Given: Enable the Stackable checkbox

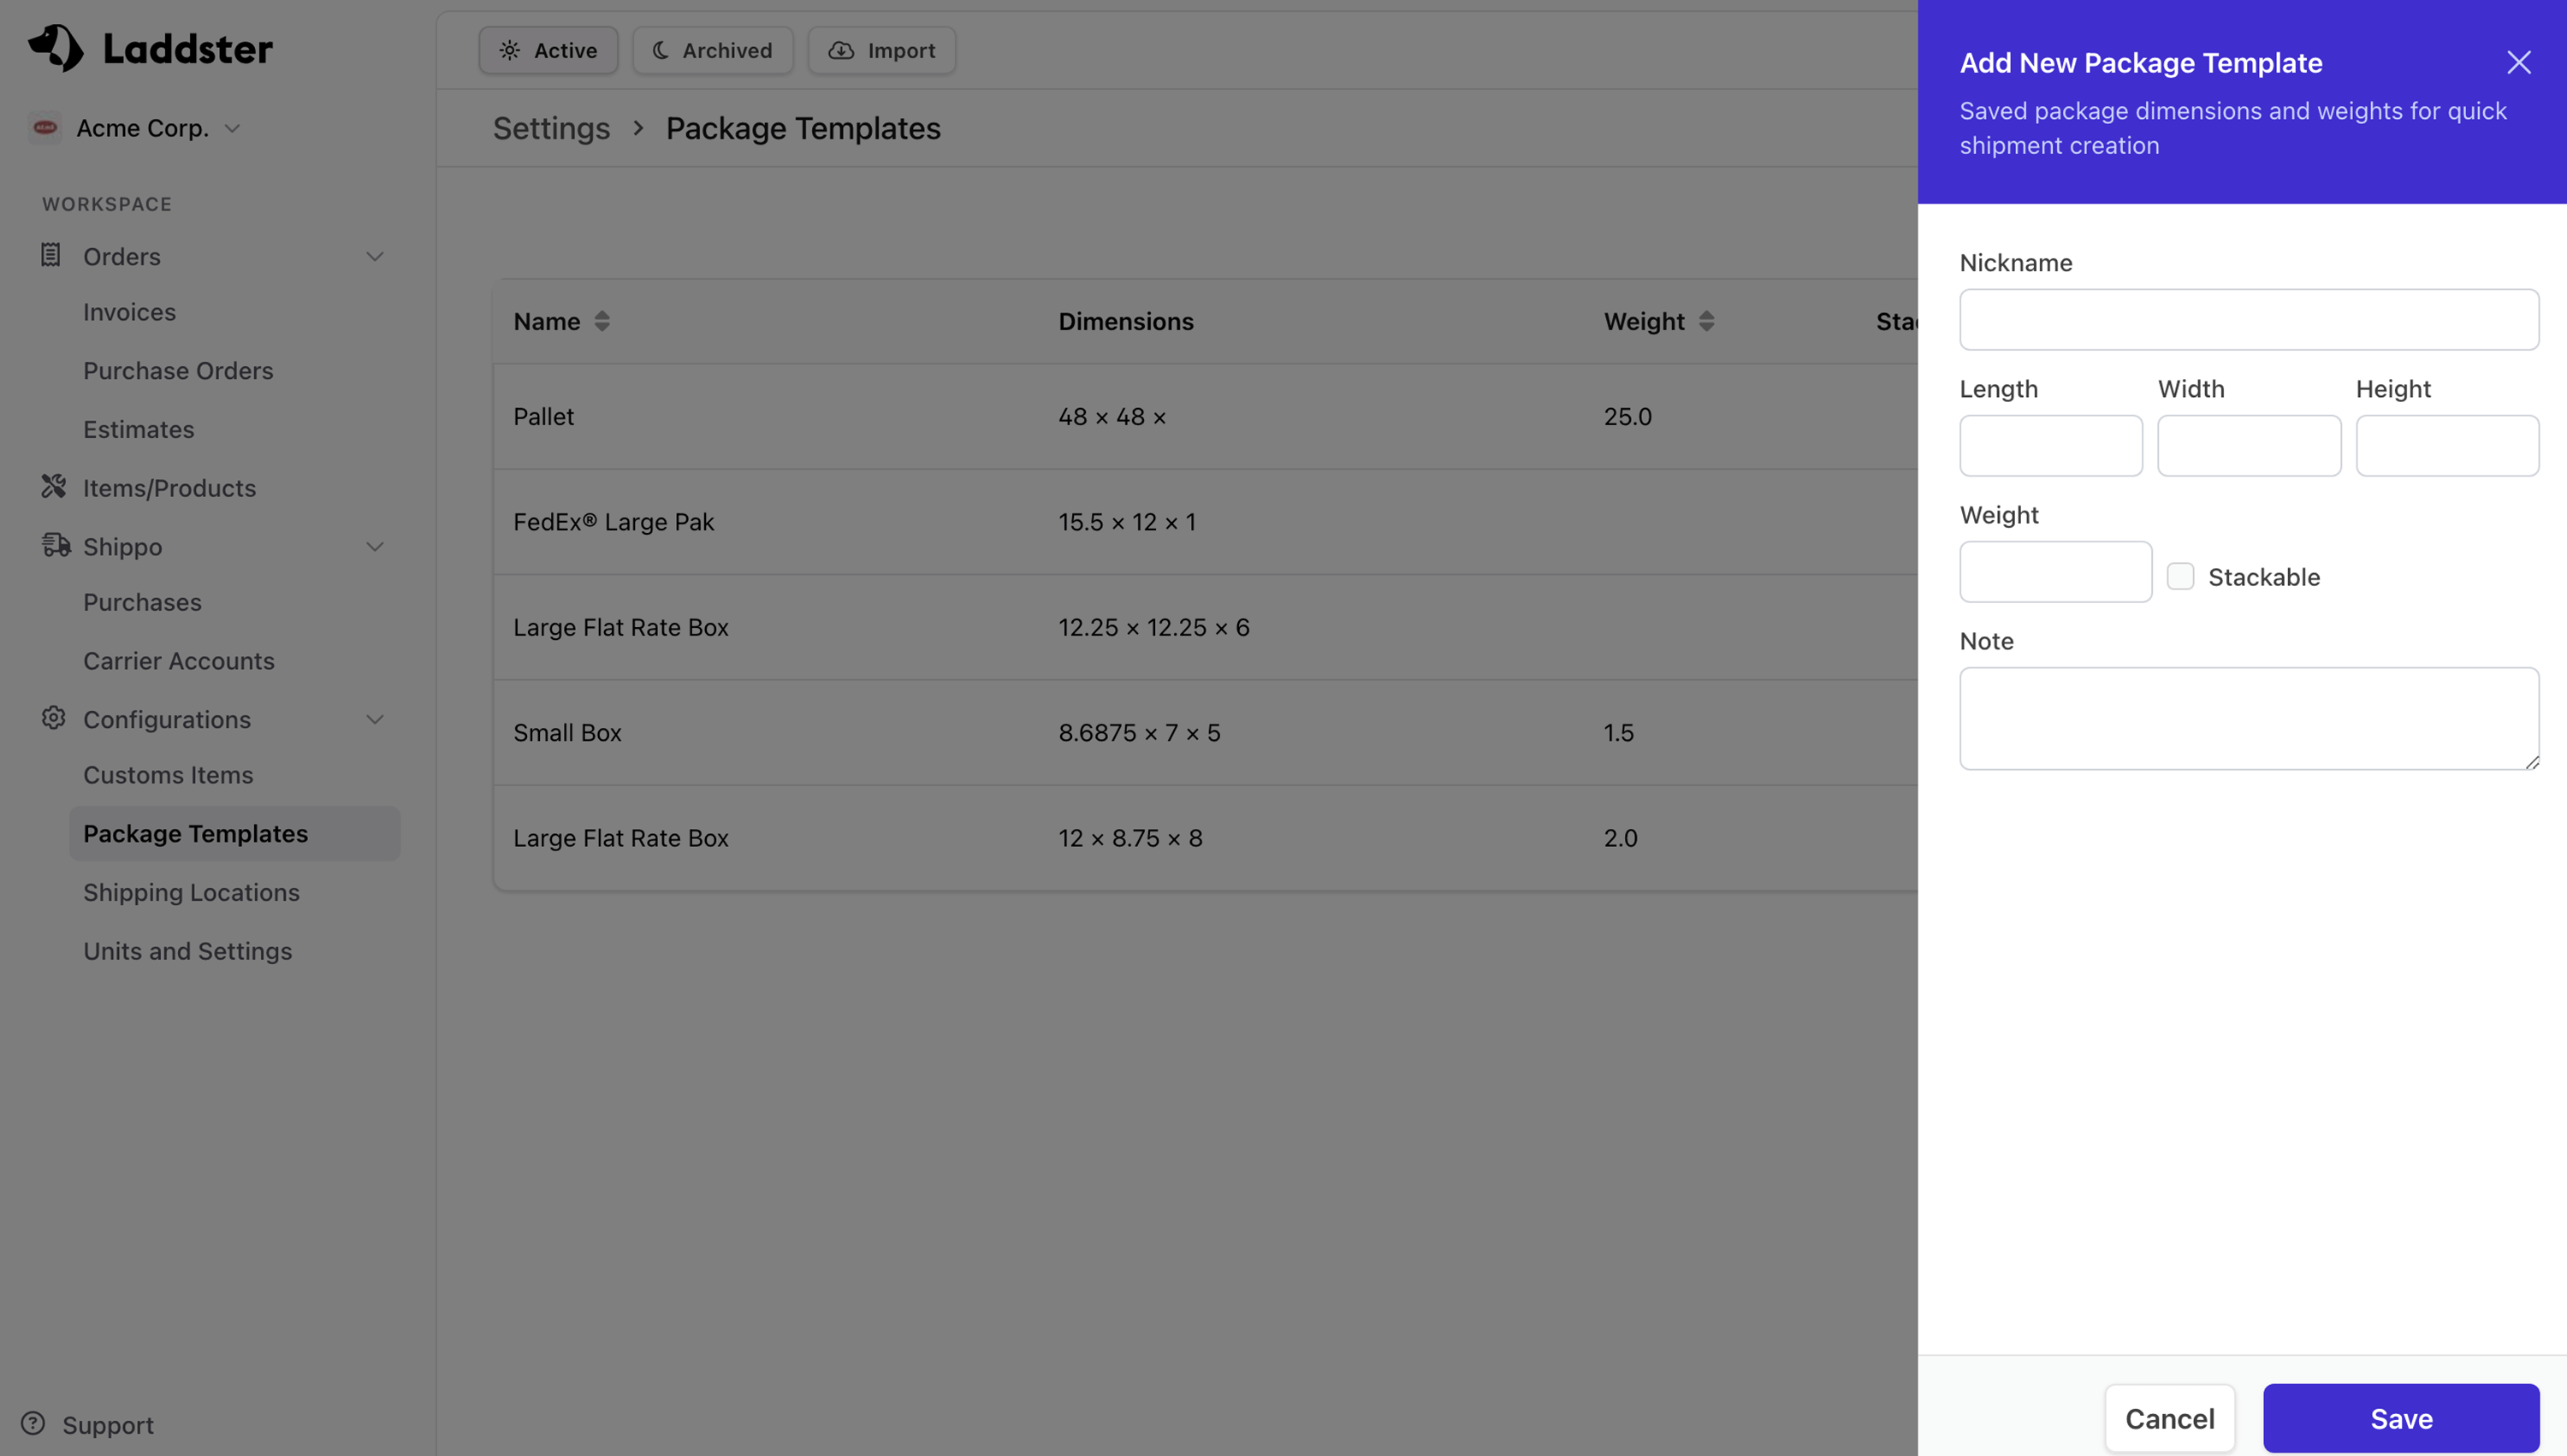Looking at the screenshot, I should [2180, 576].
